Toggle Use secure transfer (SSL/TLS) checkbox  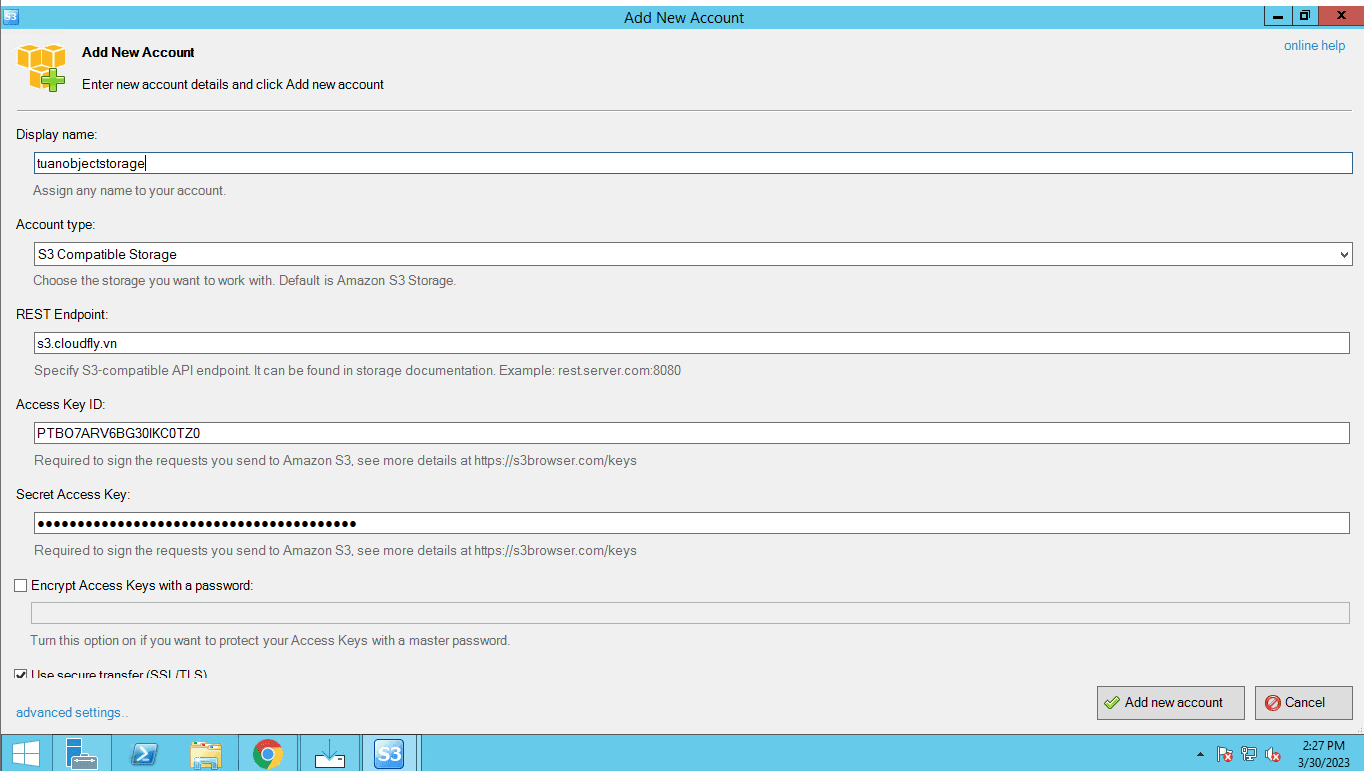pyautogui.click(x=21, y=674)
